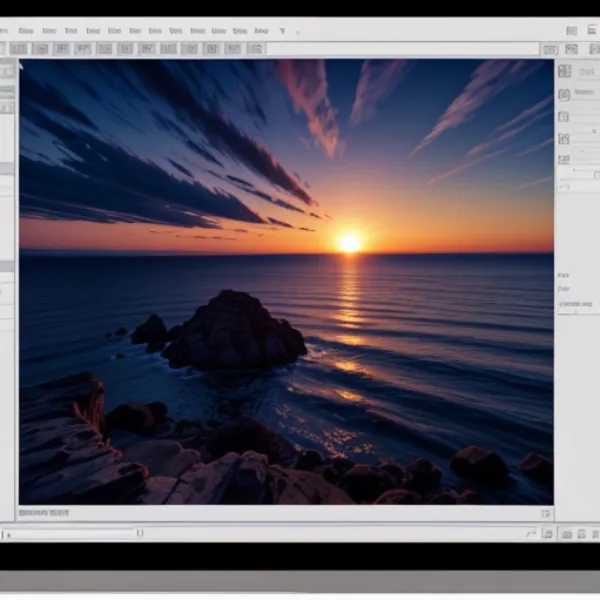Open the second menu in the menu bar
Screen dimensions: 600x600
[48, 31]
